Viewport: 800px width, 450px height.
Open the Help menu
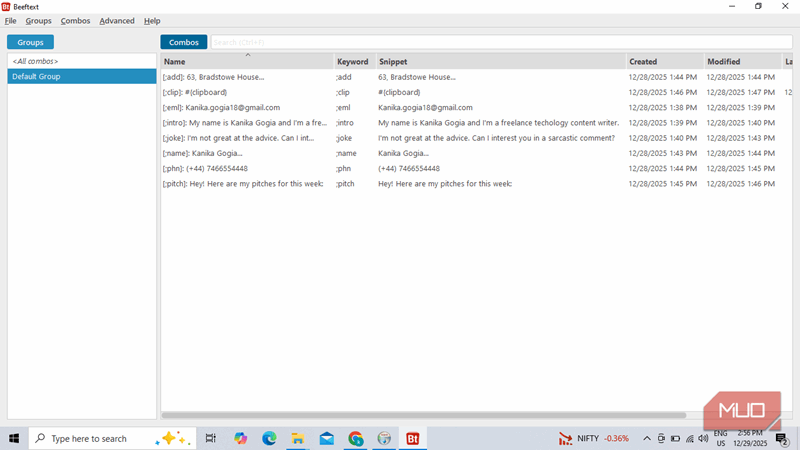(x=152, y=21)
